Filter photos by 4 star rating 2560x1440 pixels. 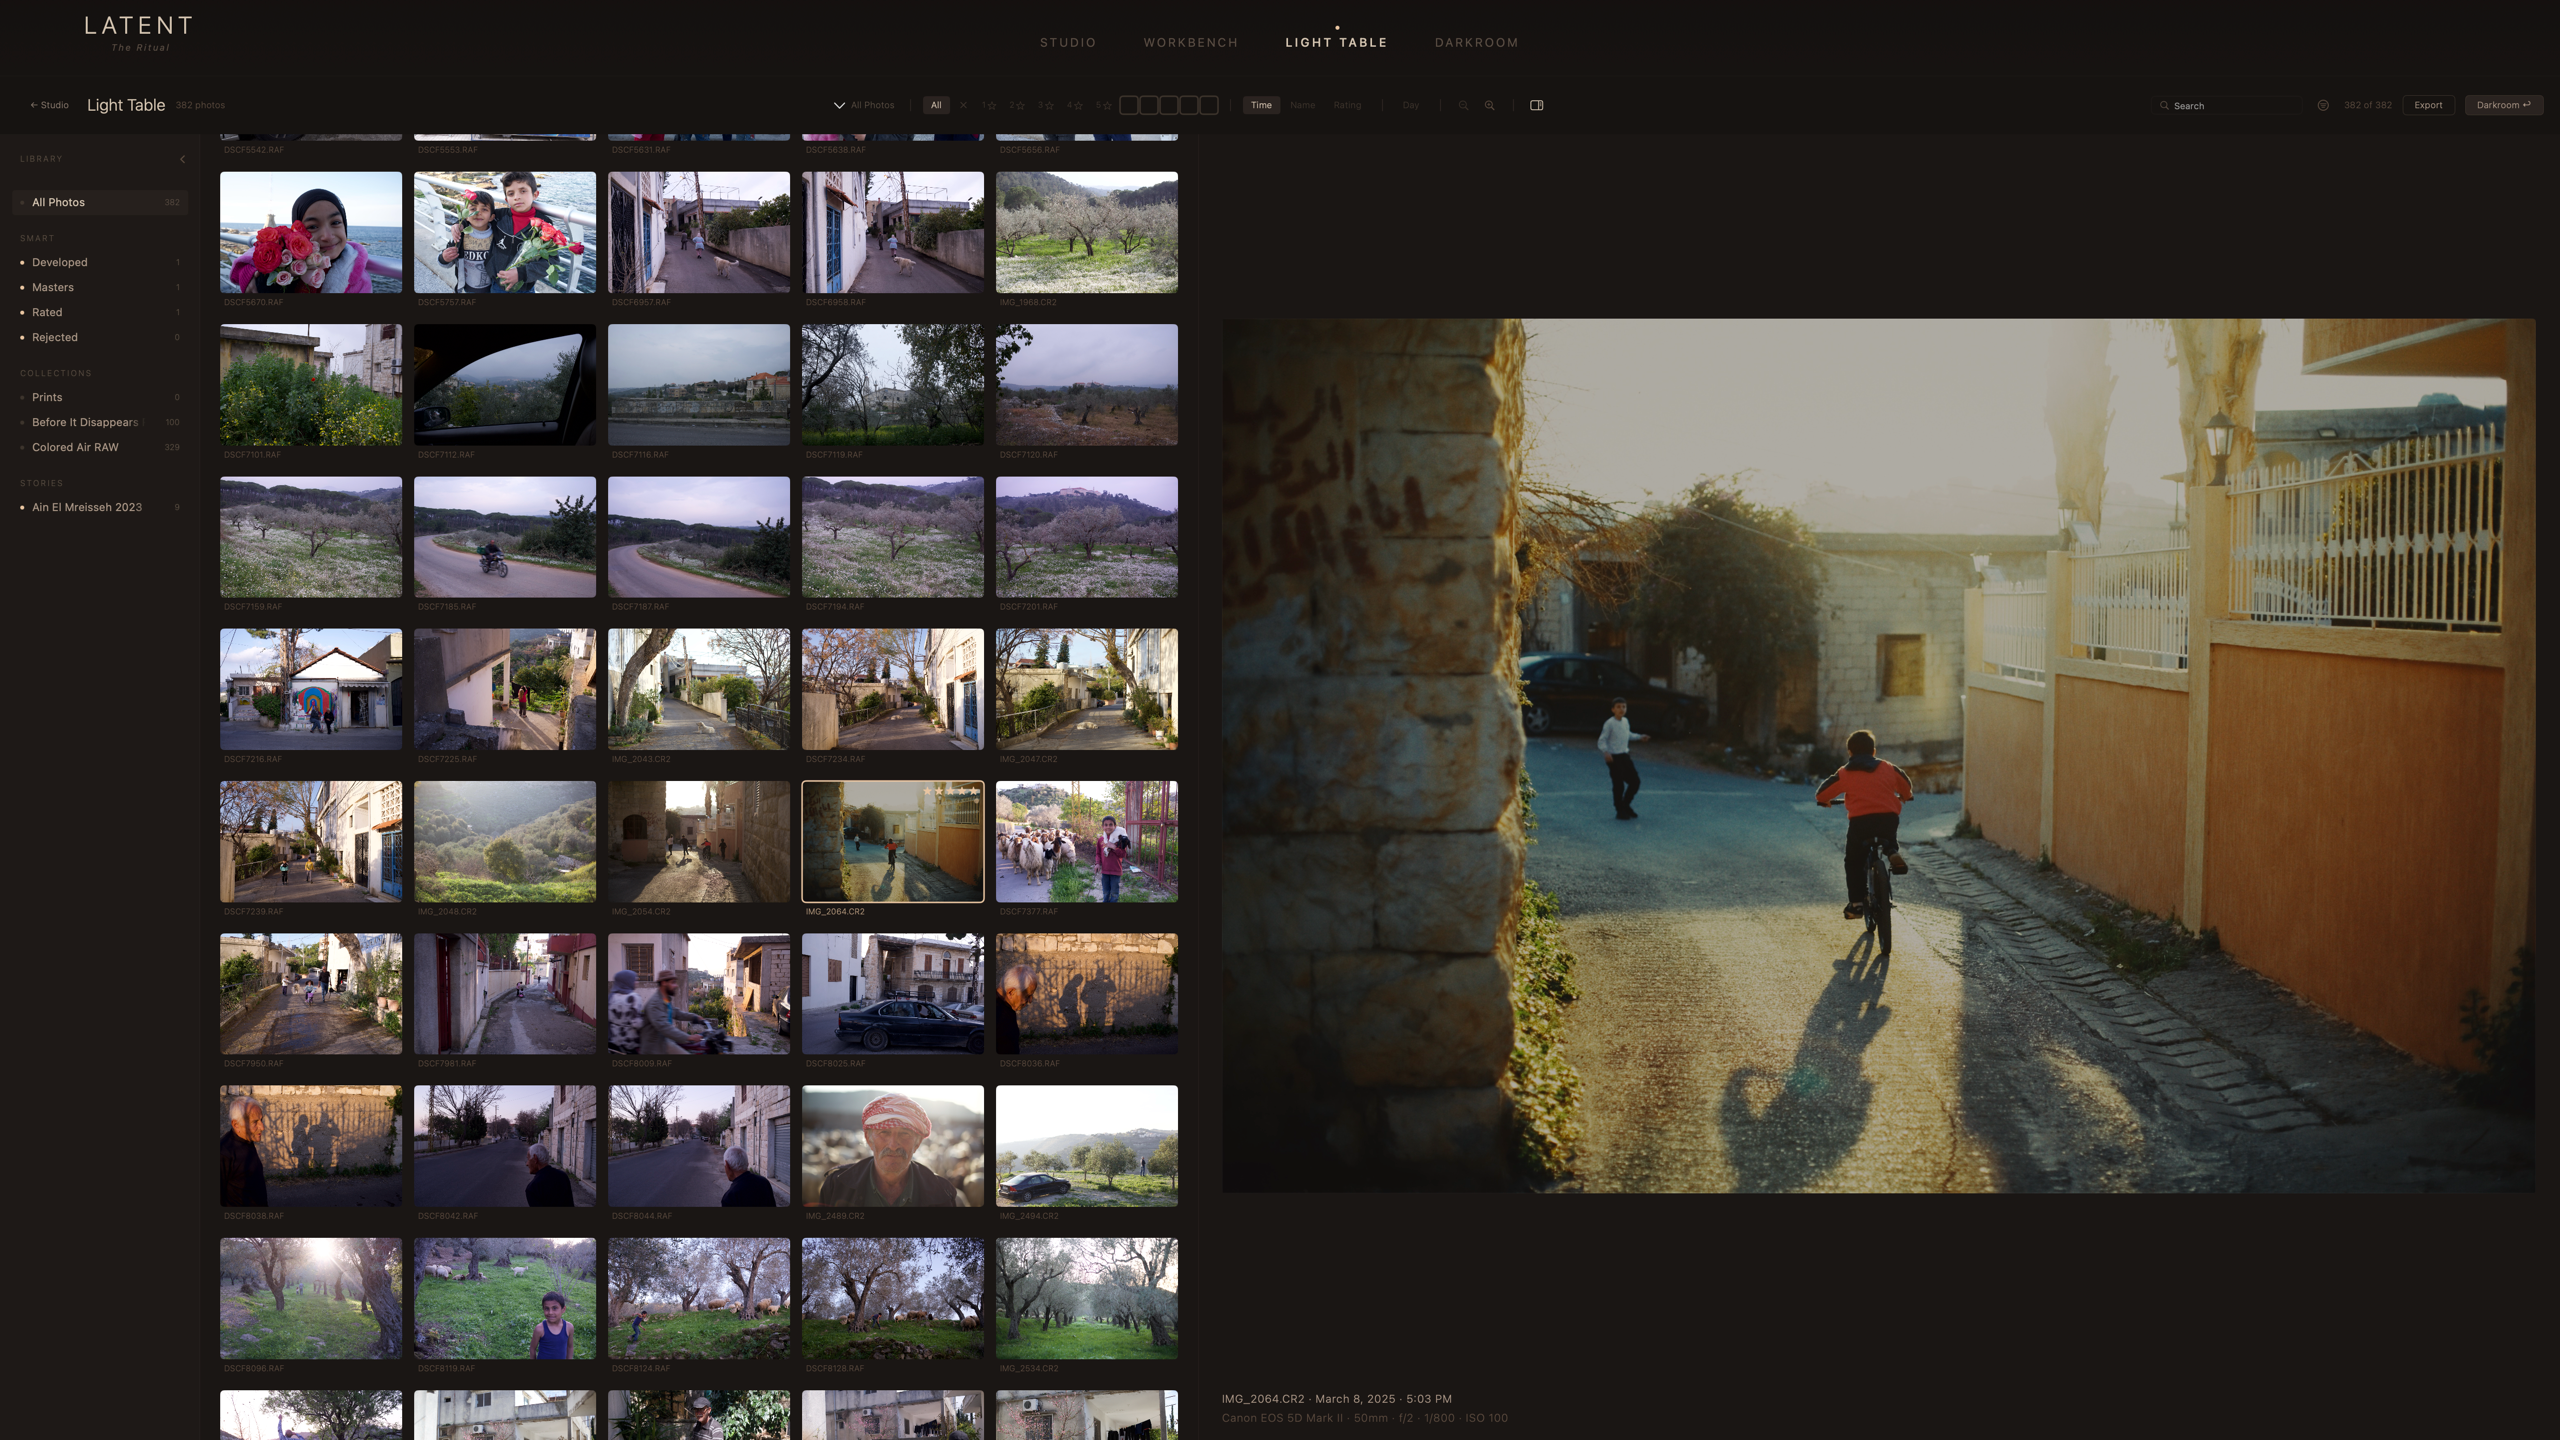click(x=1075, y=105)
